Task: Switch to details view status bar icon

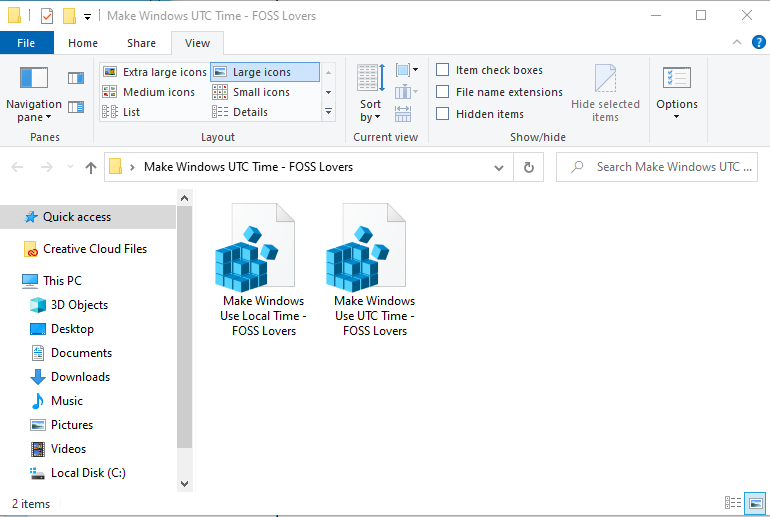Action: point(733,503)
